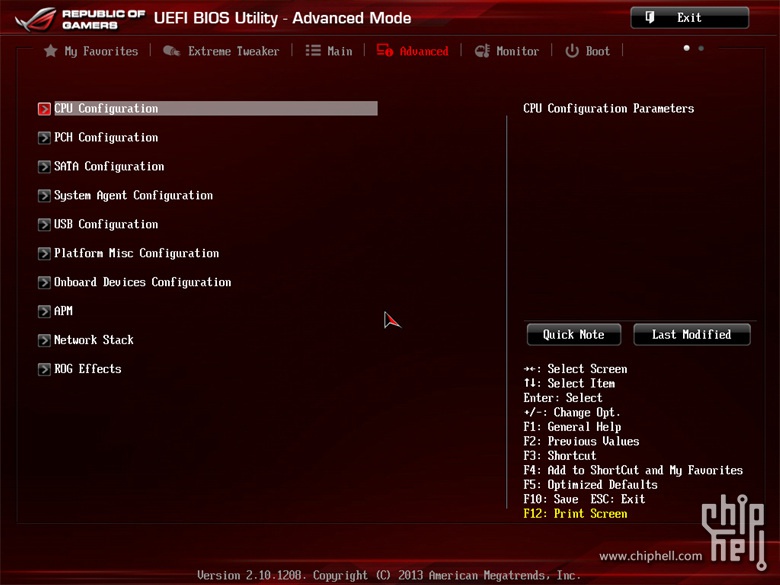Image resolution: width=780 pixels, height=585 pixels.
Task: Click the Extreme Tweaker tab icon
Action: click(171, 51)
